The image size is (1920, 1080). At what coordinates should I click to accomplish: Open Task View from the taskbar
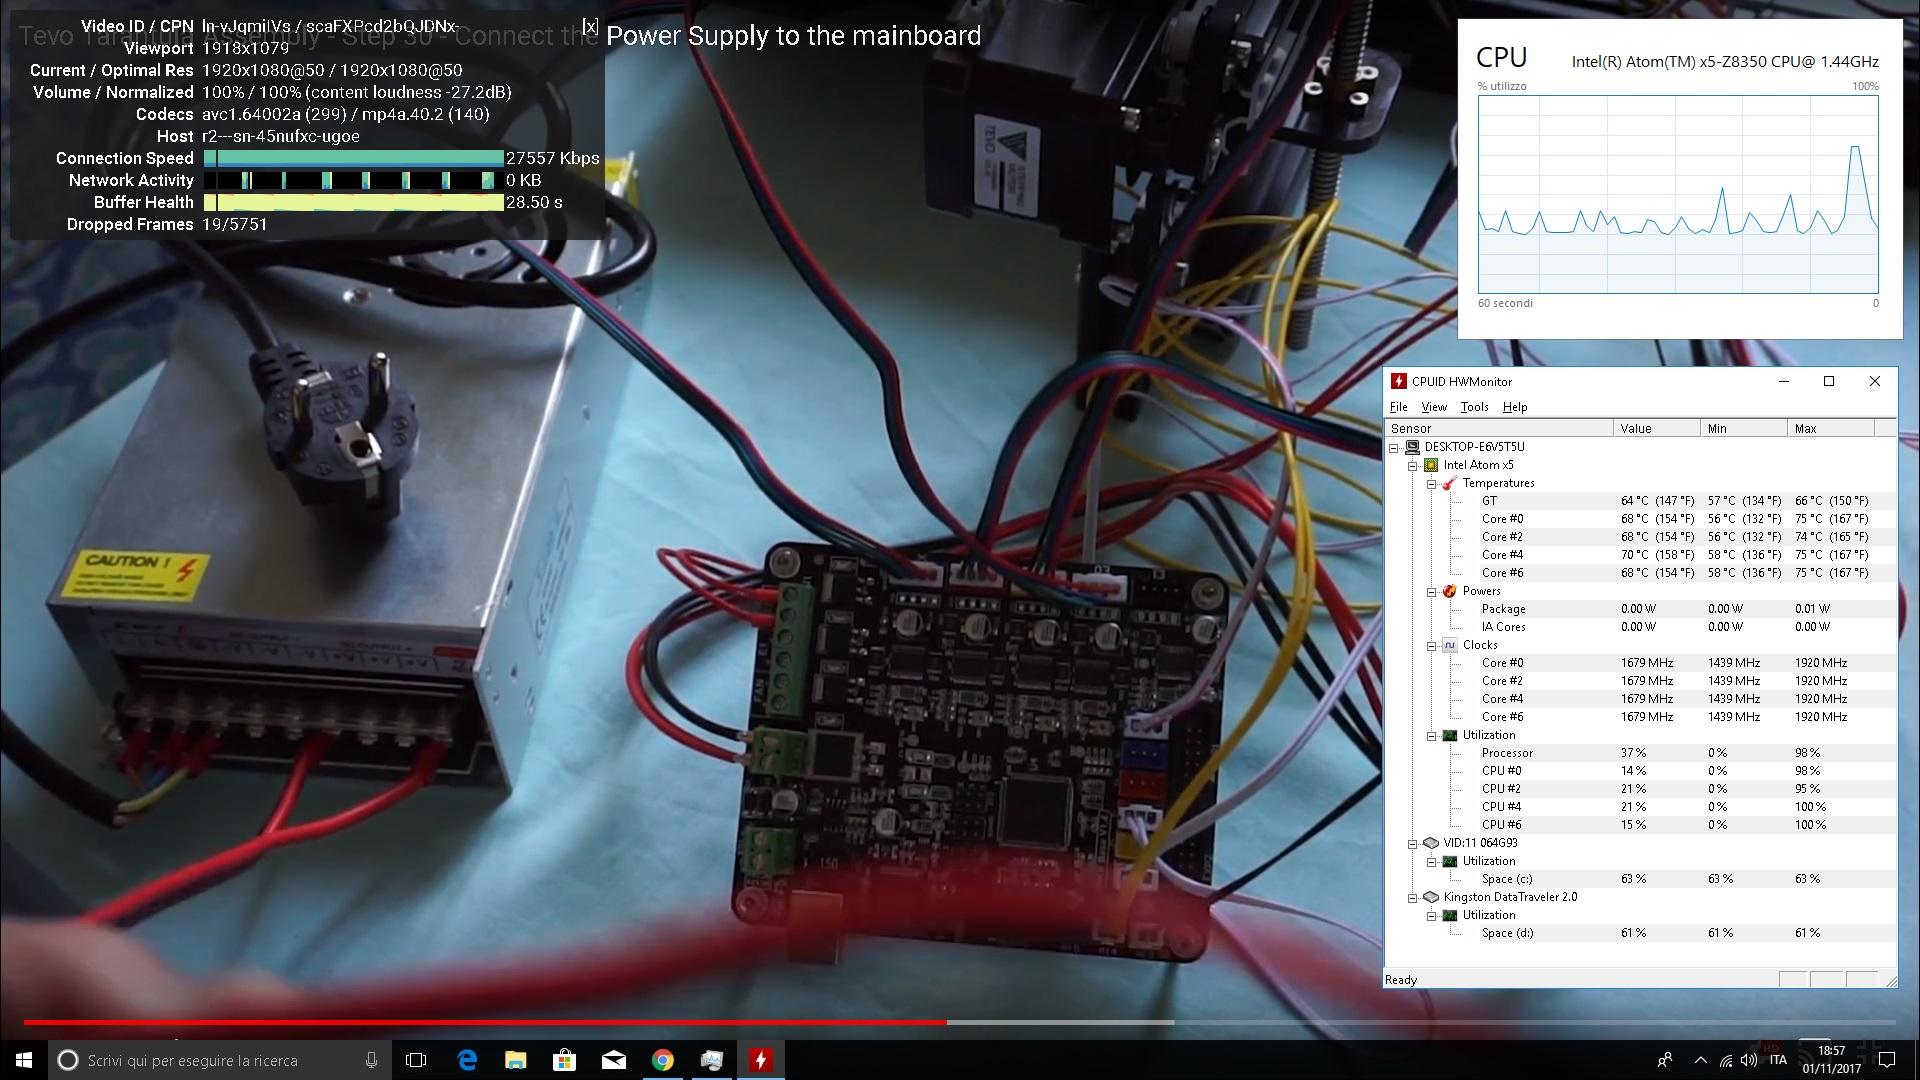click(416, 1060)
